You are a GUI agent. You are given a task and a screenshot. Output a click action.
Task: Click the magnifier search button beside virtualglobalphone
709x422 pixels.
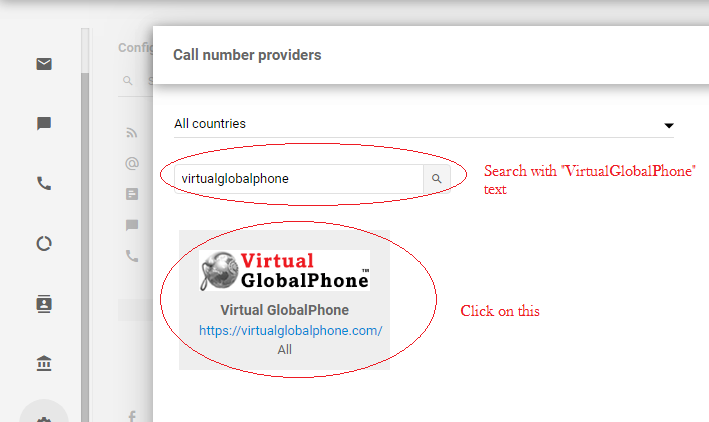point(436,179)
